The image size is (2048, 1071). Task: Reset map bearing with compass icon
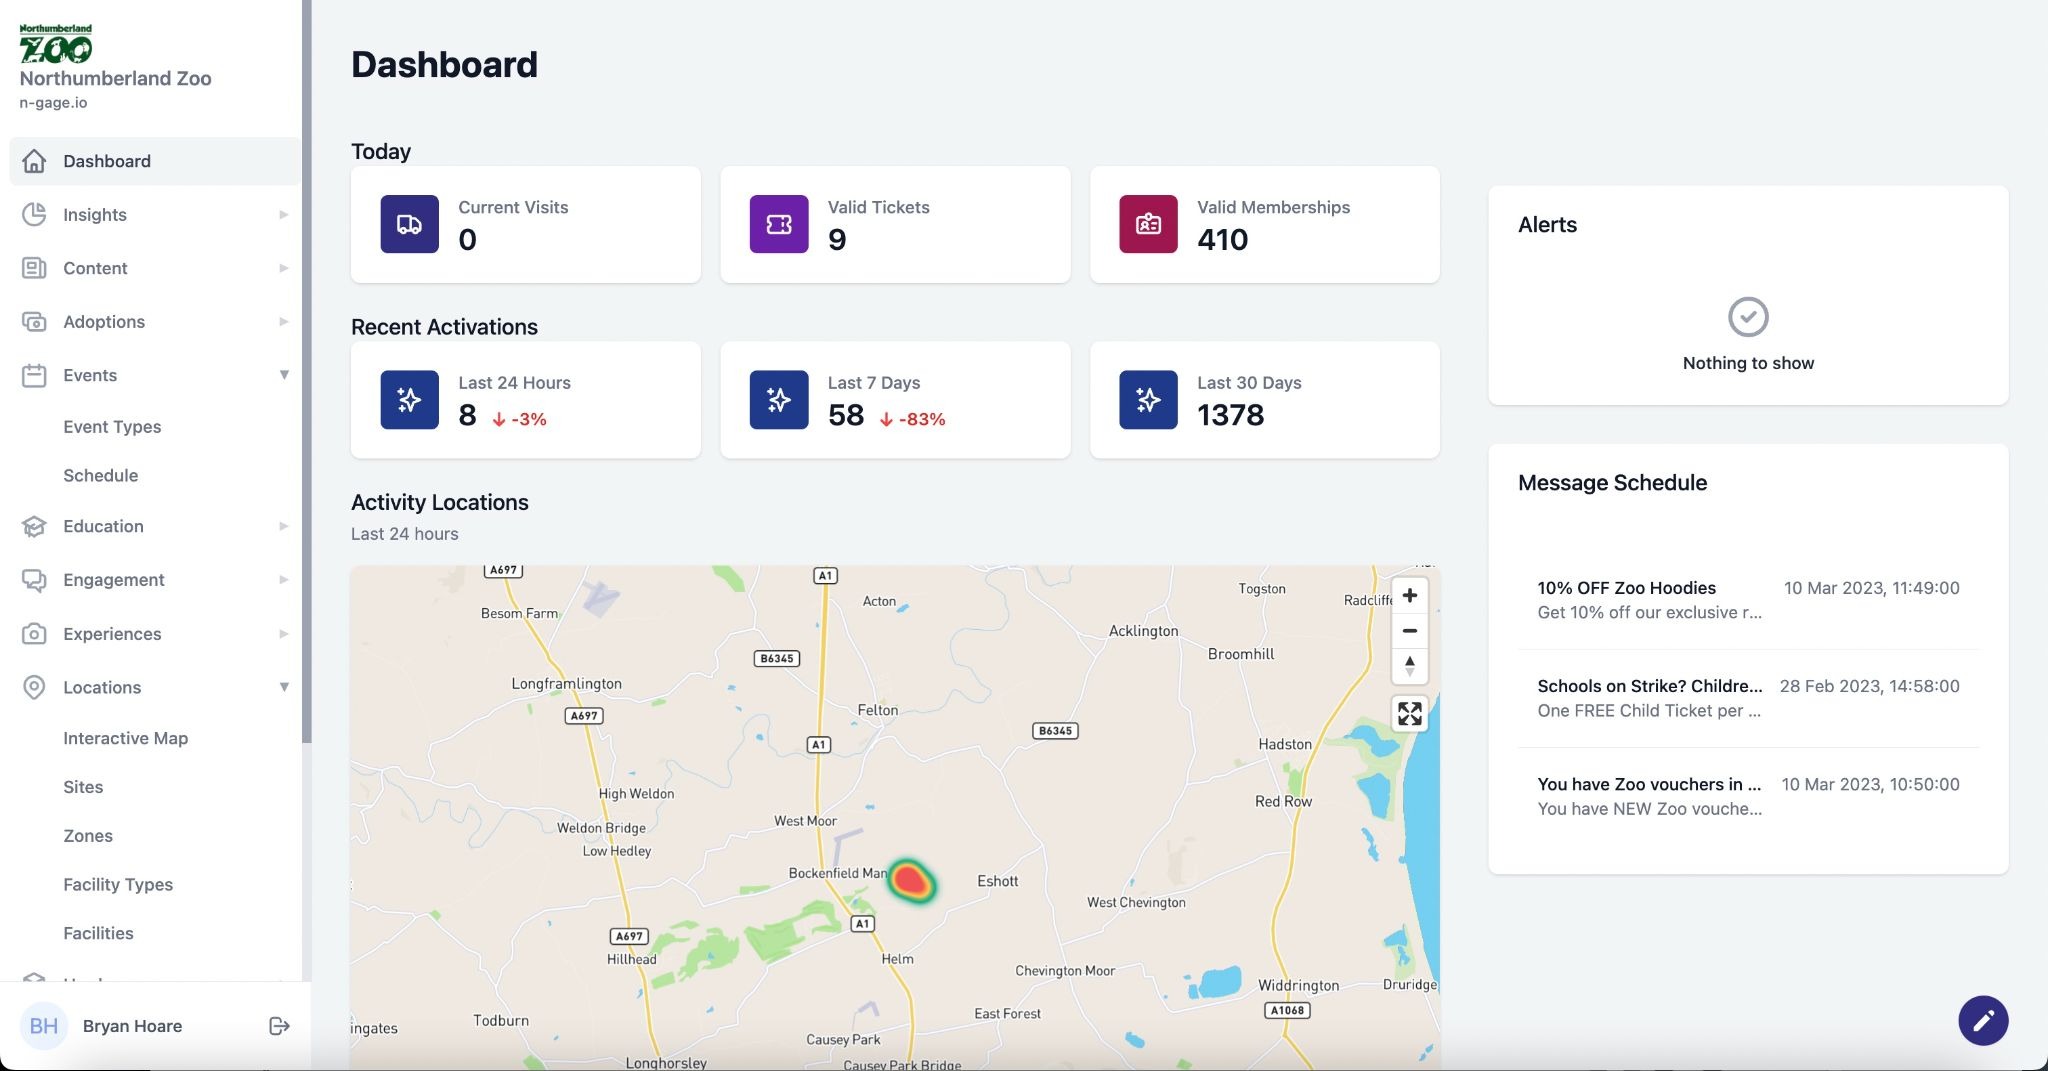[x=1409, y=666]
